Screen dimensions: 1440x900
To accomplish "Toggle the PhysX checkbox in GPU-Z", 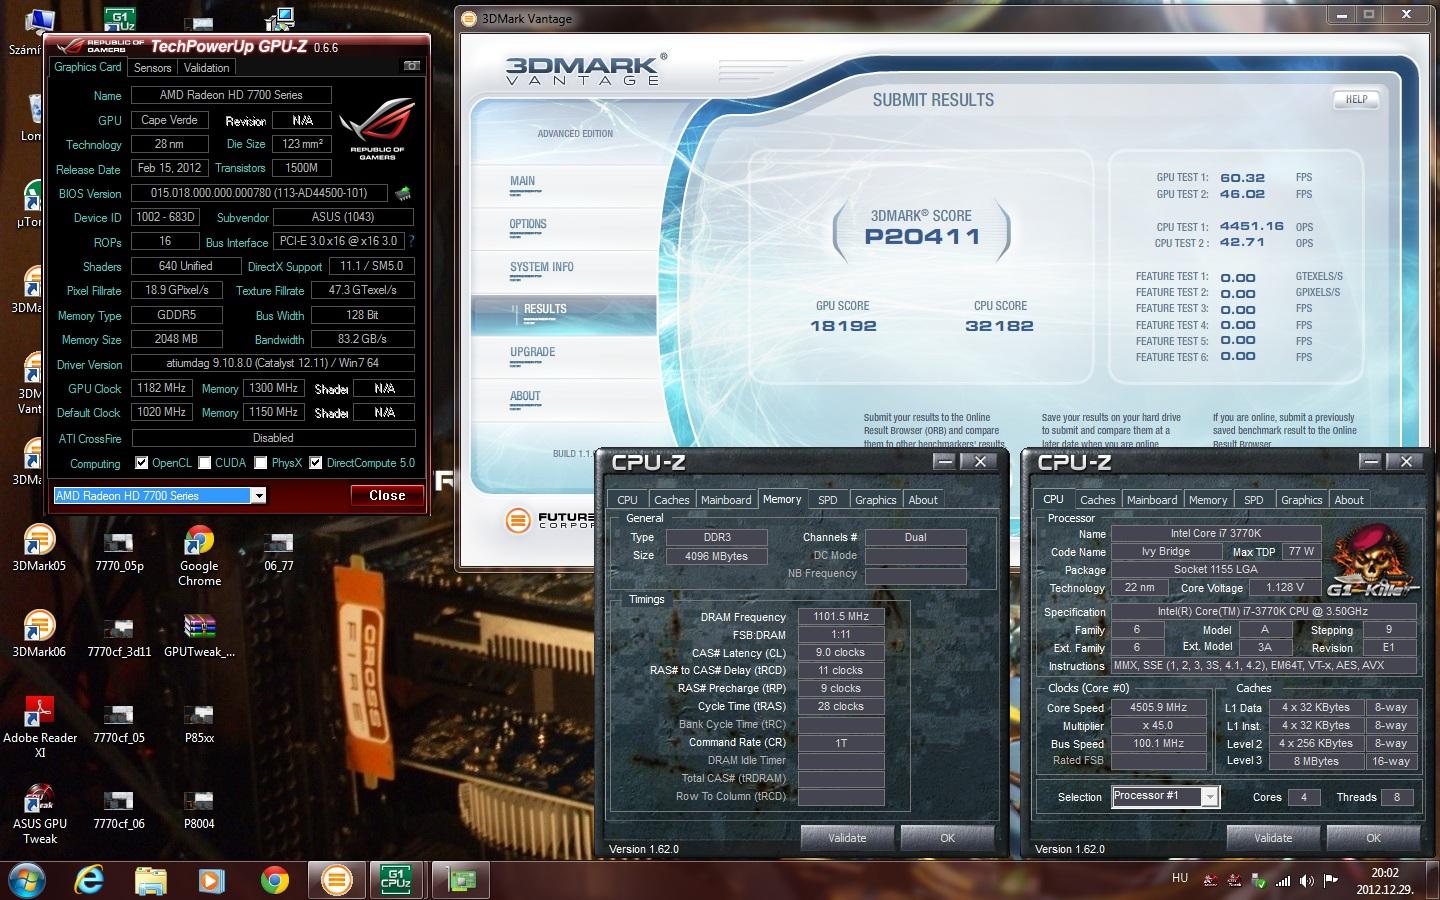I will [261, 462].
